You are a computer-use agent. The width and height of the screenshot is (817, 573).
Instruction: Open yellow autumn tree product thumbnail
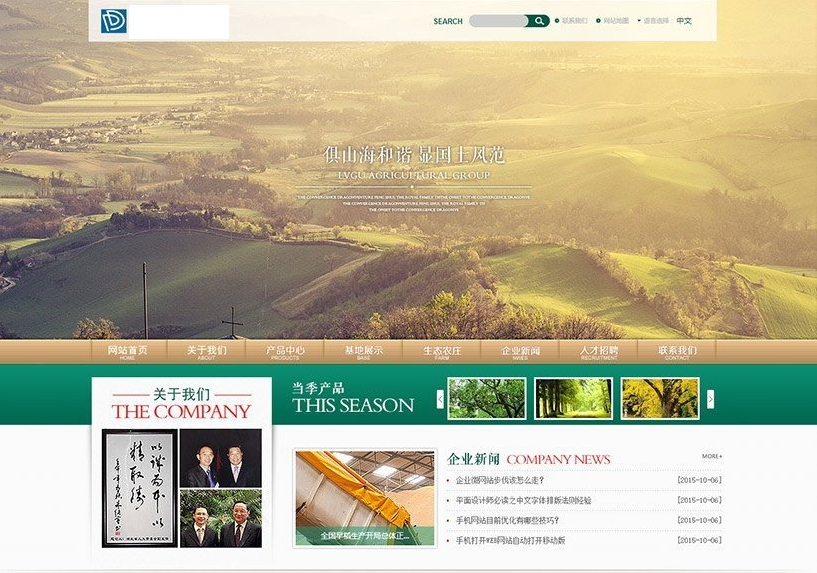tap(660, 398)
